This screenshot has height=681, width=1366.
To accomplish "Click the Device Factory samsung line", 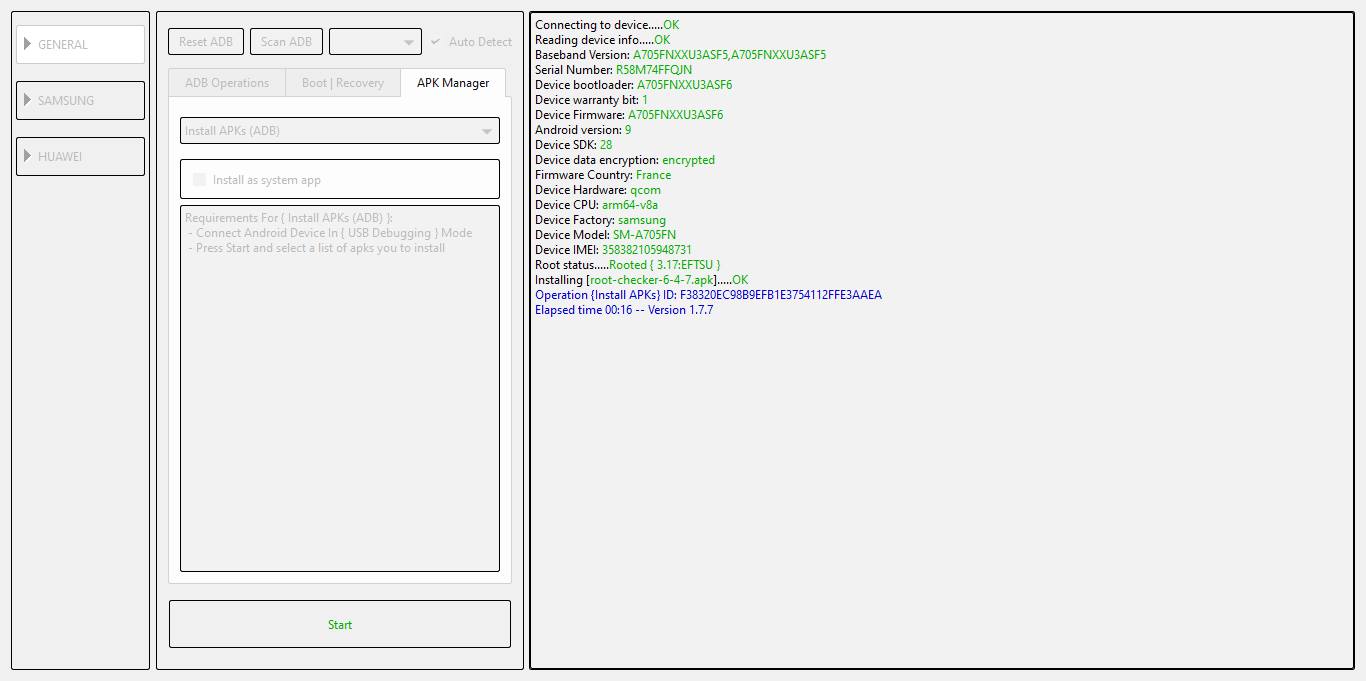I will pos(600,220).
